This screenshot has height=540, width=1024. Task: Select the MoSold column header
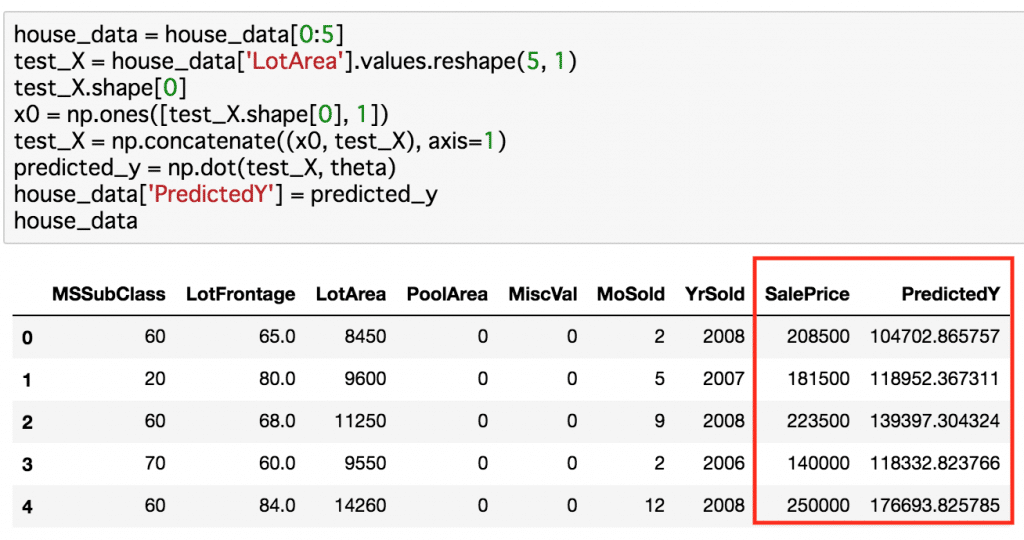tap(631, 294)
